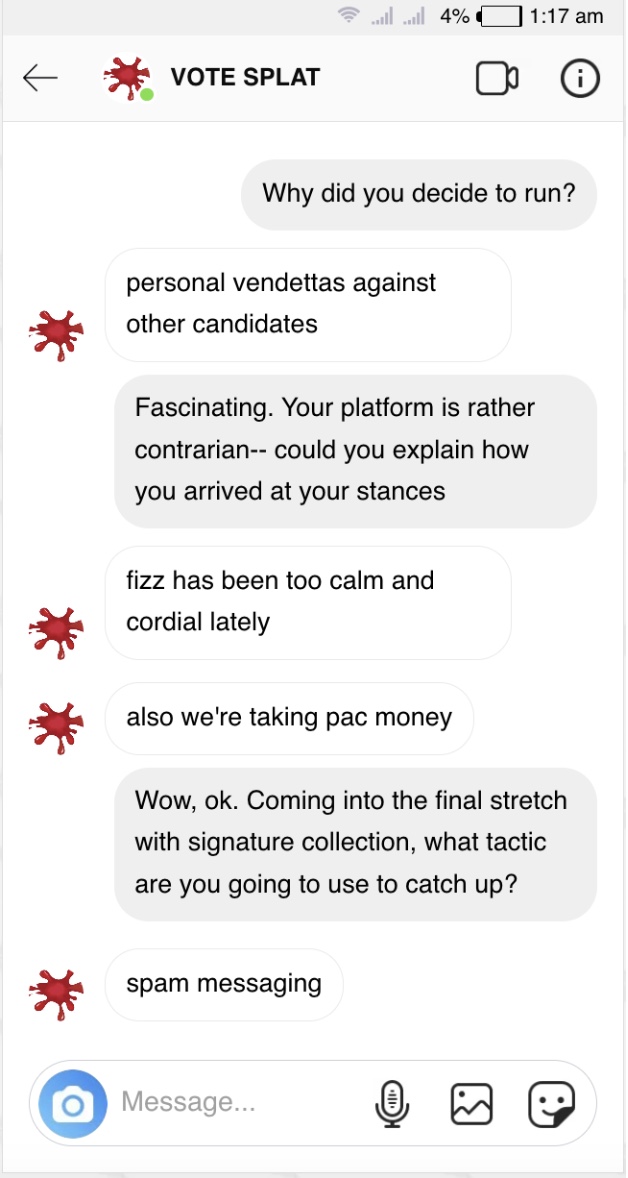628x1178 pixels.
Task: Tap the 'fizz has been too calm' message
Action: pos(308,602)
